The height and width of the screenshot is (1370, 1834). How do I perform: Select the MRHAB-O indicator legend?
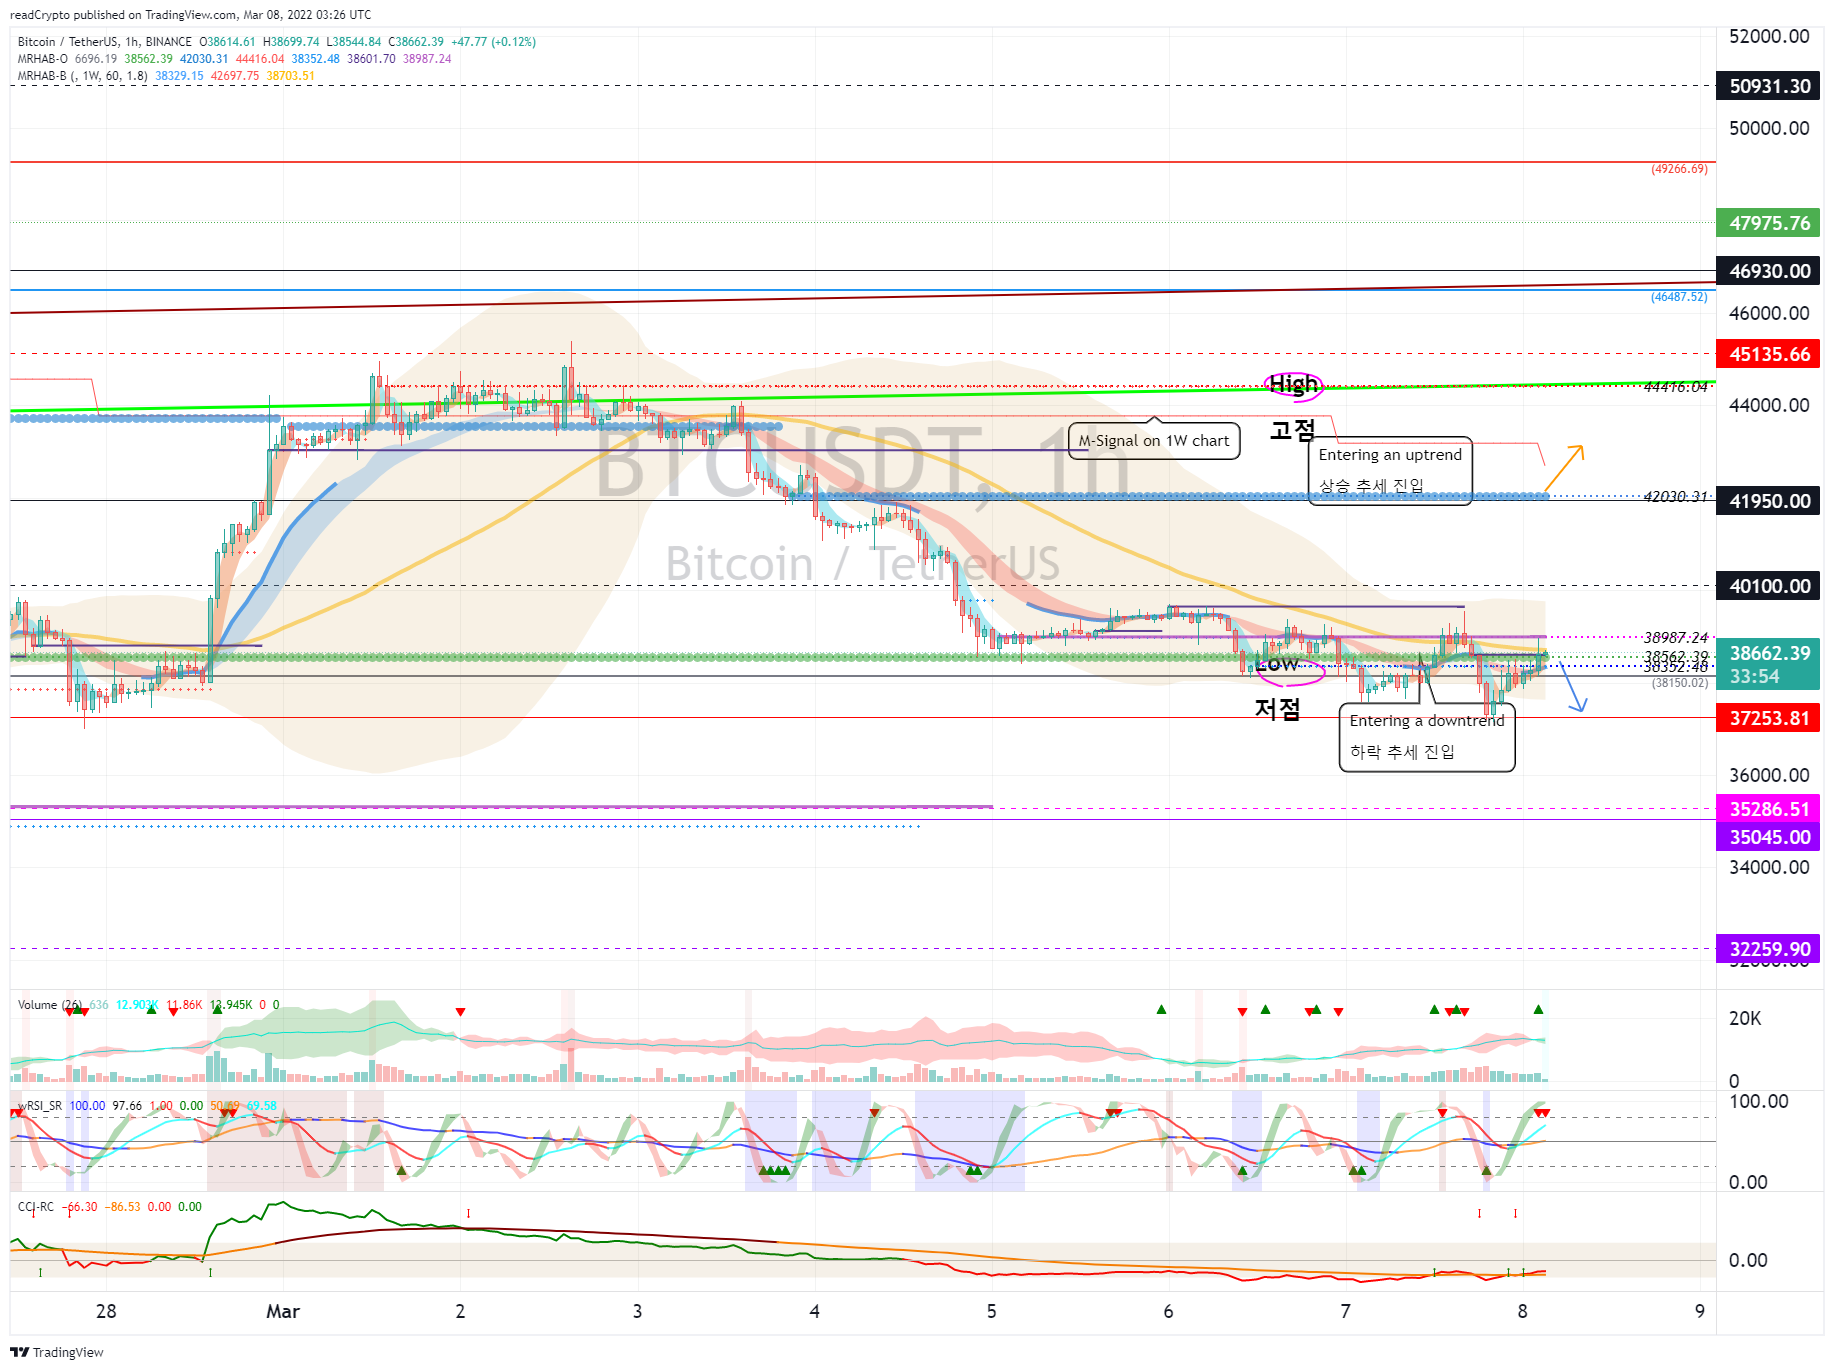coord(43,59)
